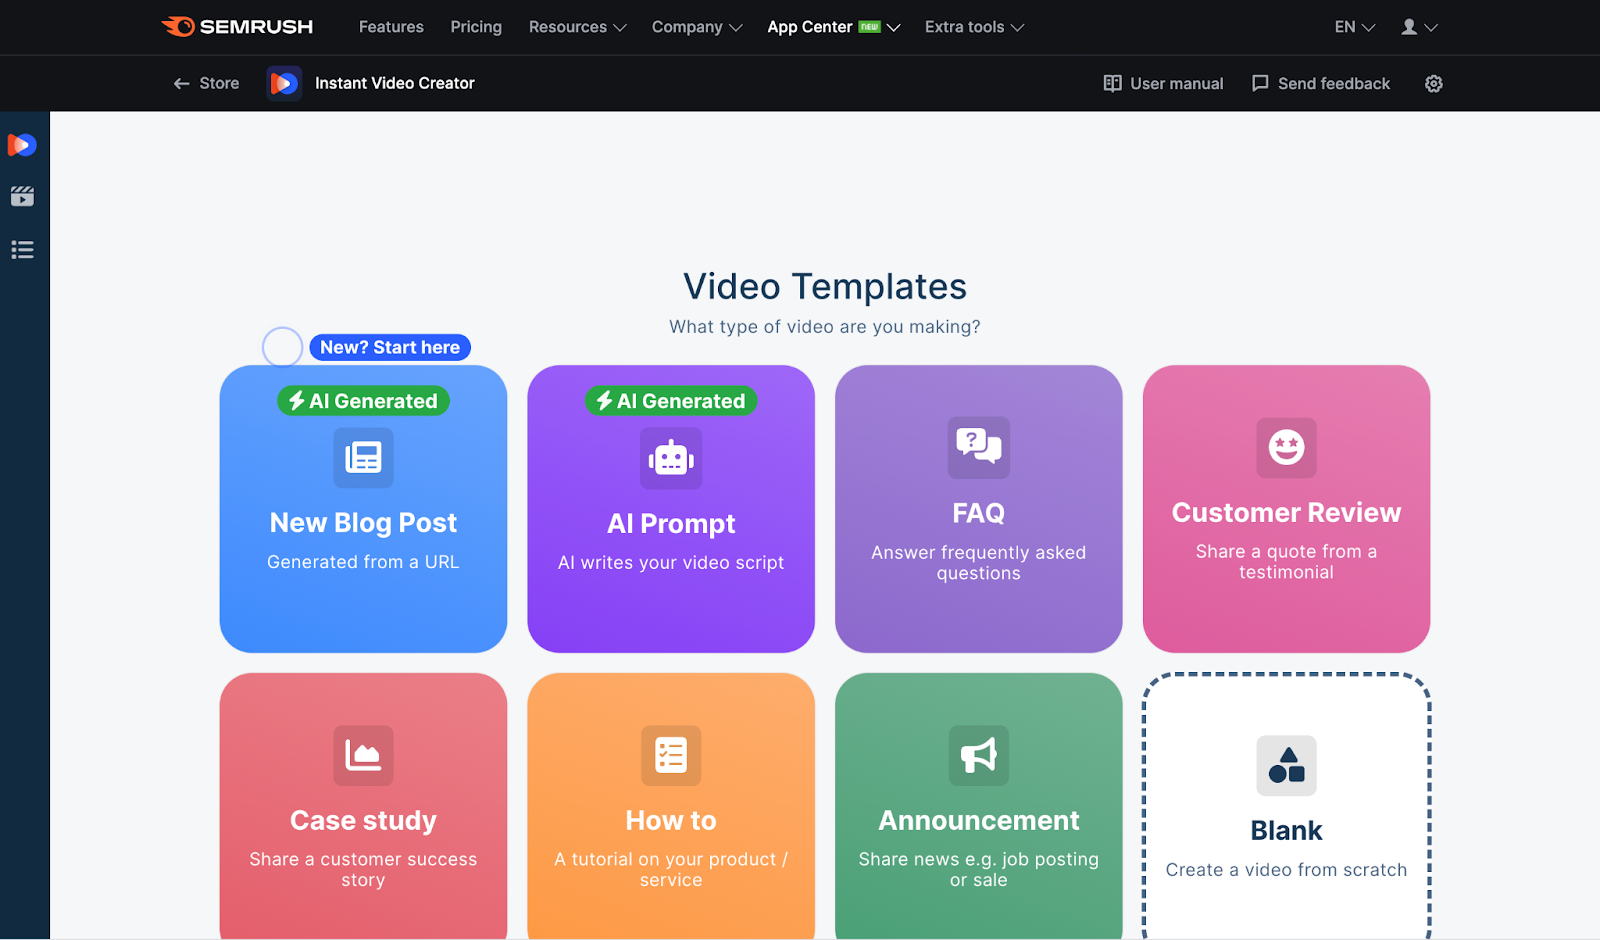Click the newspaper icon in New Blog Post
1600x940 pixels.
(x=363, y=458)
